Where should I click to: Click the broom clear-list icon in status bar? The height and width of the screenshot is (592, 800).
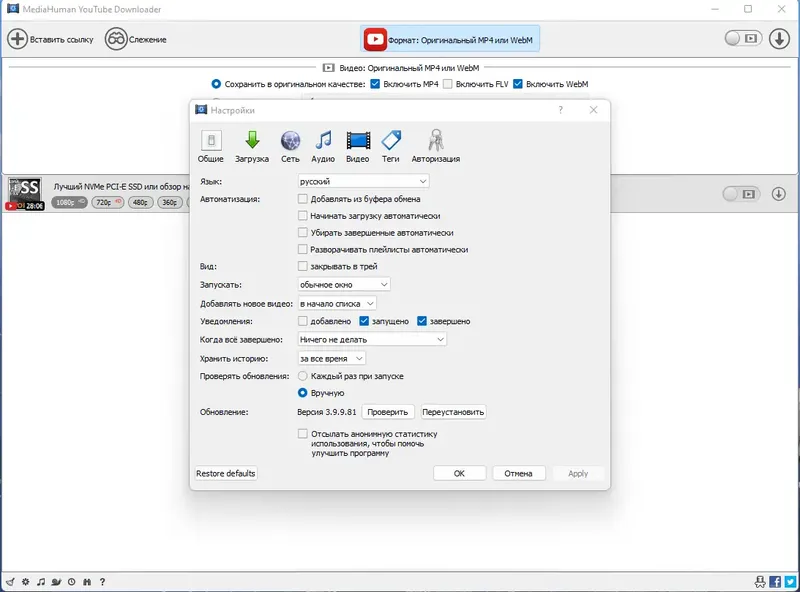click(x=10, y=582)
